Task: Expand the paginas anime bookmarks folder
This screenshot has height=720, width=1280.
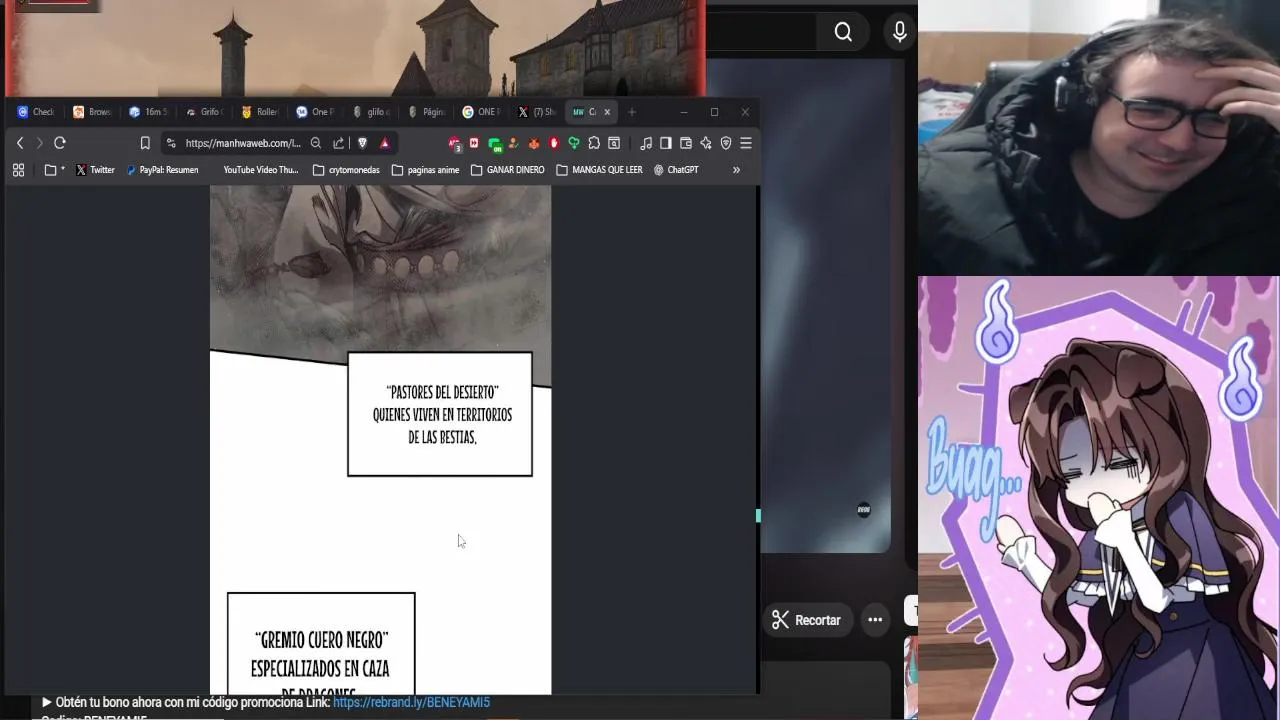Action: point(425,170)
